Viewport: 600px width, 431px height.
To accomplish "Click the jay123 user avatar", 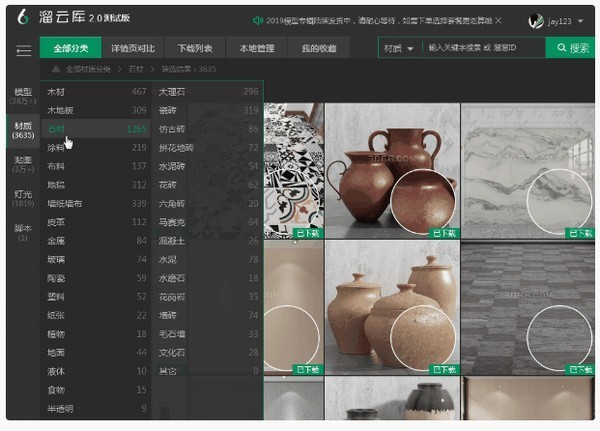I will 535,20.
